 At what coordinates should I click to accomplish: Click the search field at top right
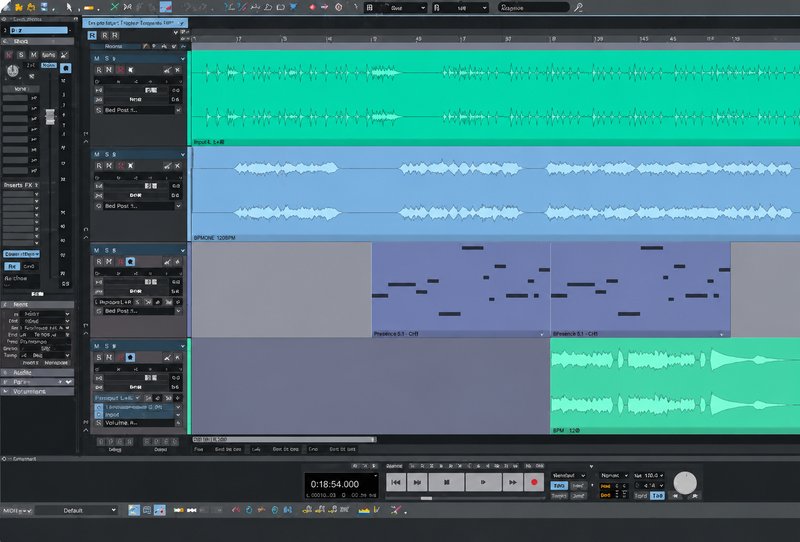[533, 8]
